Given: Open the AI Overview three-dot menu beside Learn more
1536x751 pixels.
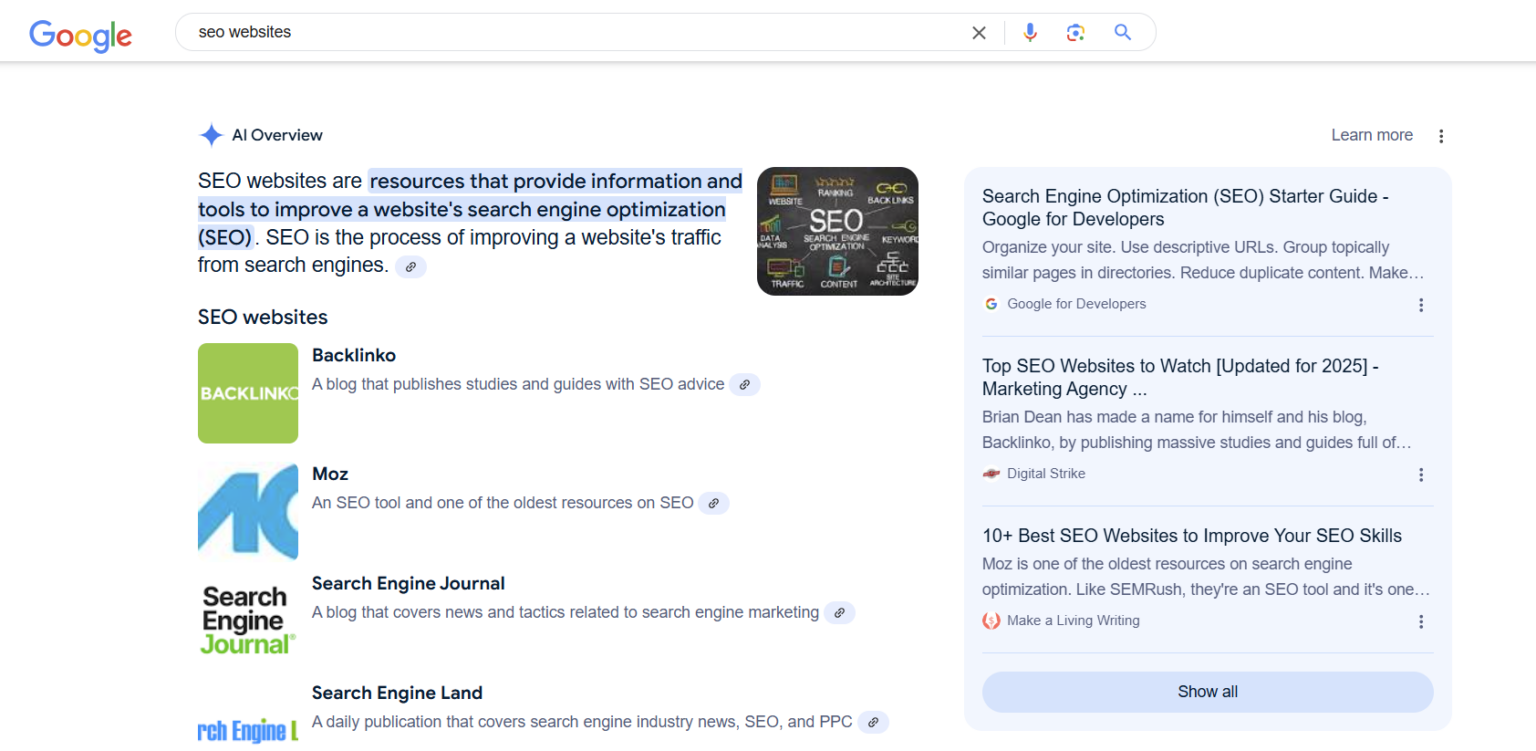Looking at the screenshot, I should (1441, 135).
